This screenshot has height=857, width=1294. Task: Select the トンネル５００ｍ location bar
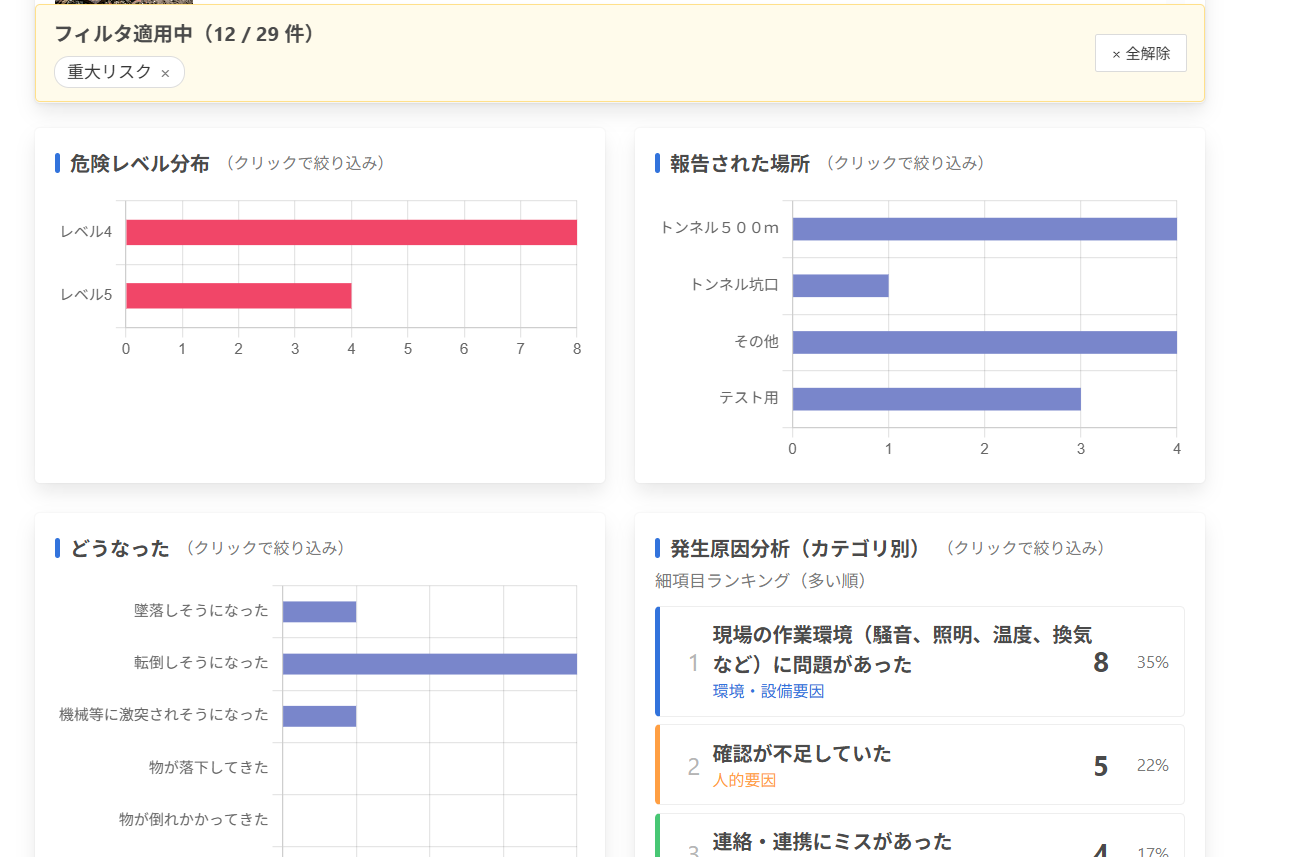(984, 229)
